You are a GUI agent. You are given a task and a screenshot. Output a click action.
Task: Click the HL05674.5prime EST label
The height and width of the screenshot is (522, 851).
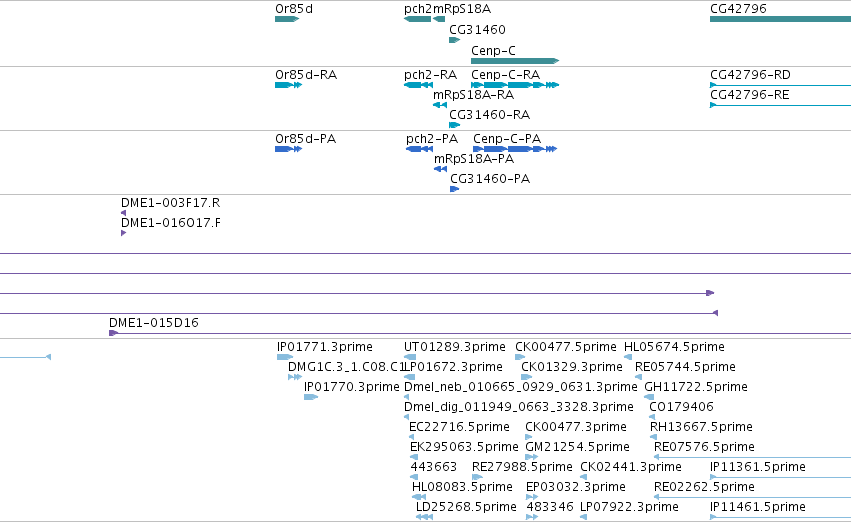point(674,347)
